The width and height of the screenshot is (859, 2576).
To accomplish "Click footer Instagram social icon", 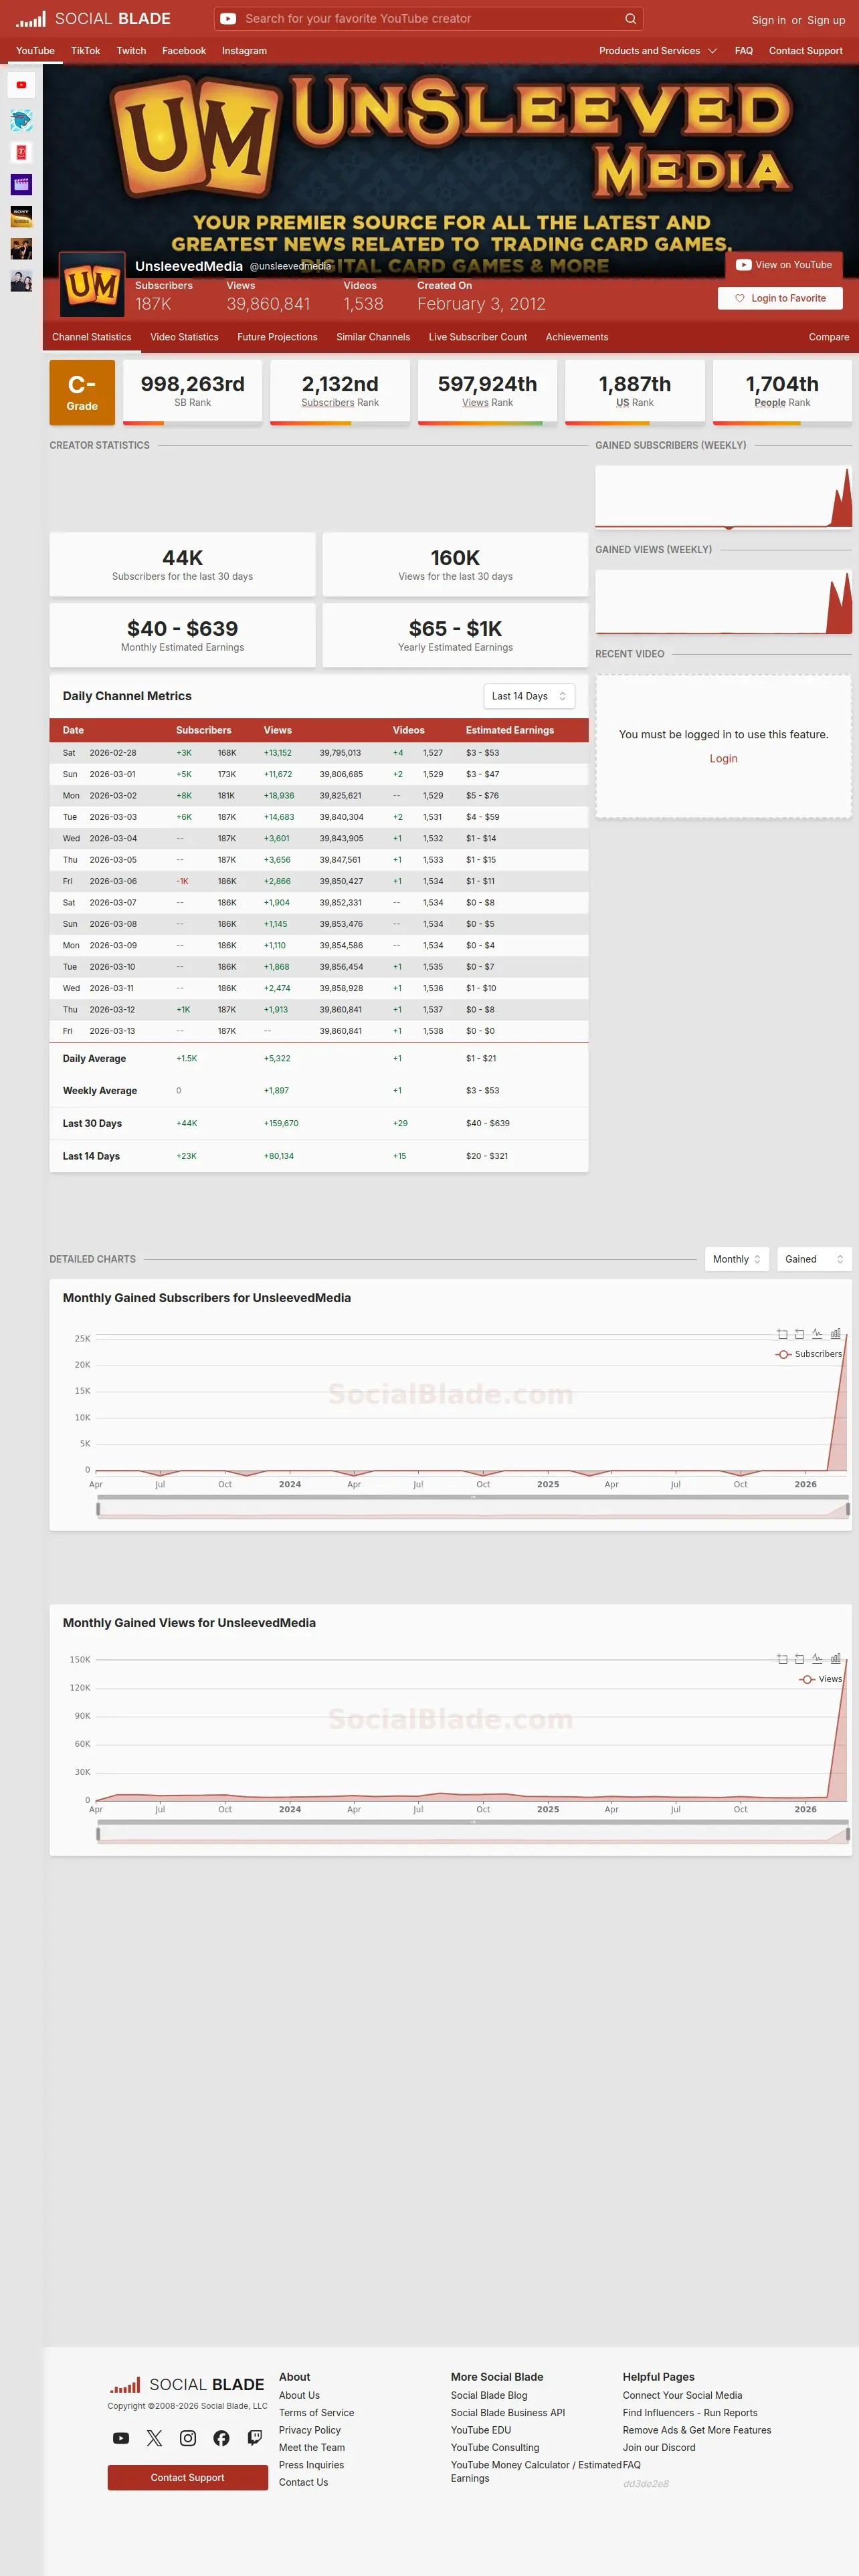I will [188, 2438].
